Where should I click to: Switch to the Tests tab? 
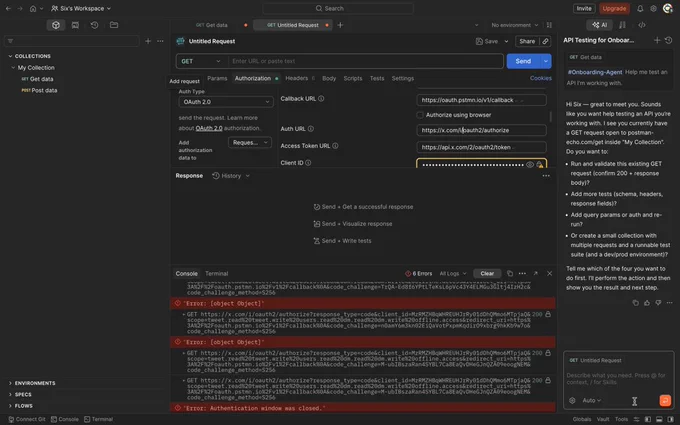(377, 78)
